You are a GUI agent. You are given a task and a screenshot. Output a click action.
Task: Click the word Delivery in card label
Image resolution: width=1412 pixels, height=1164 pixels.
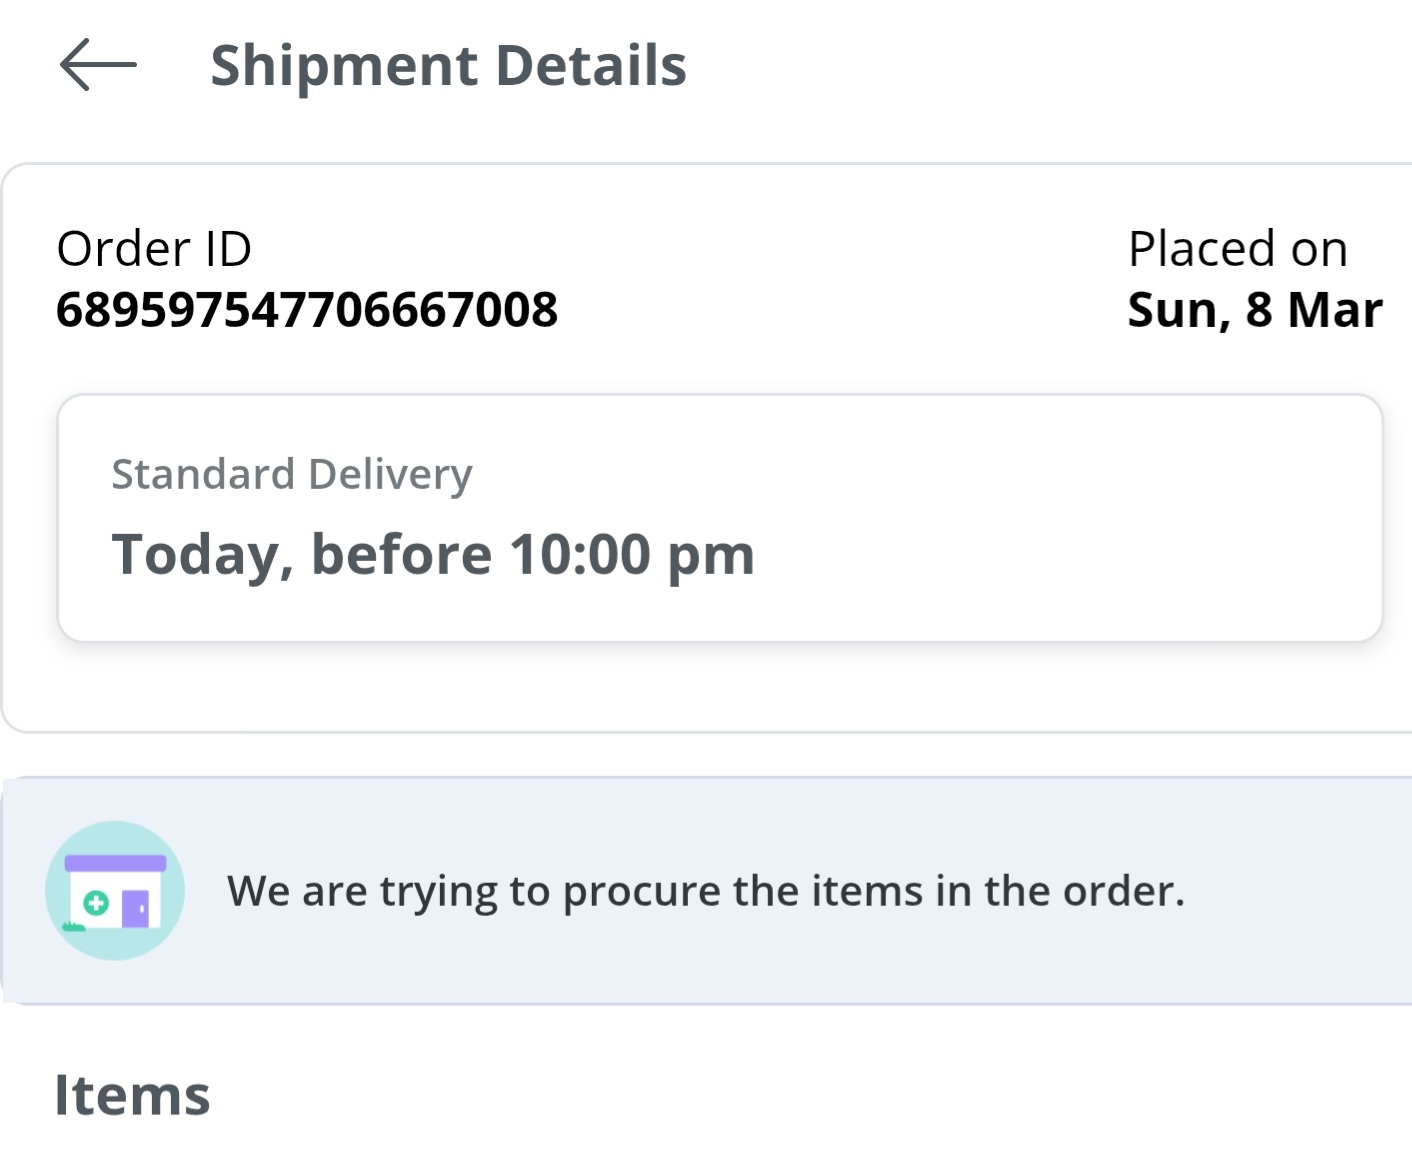(390, 474)
